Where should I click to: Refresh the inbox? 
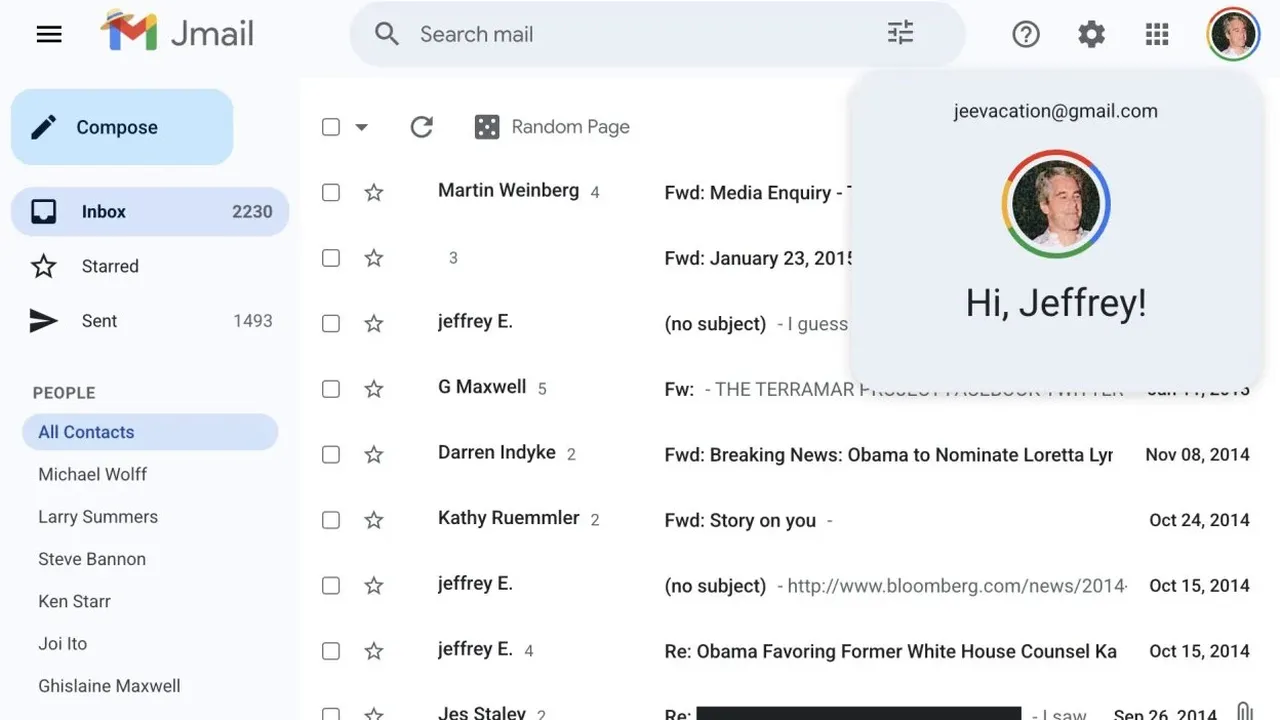click(421, 127)
